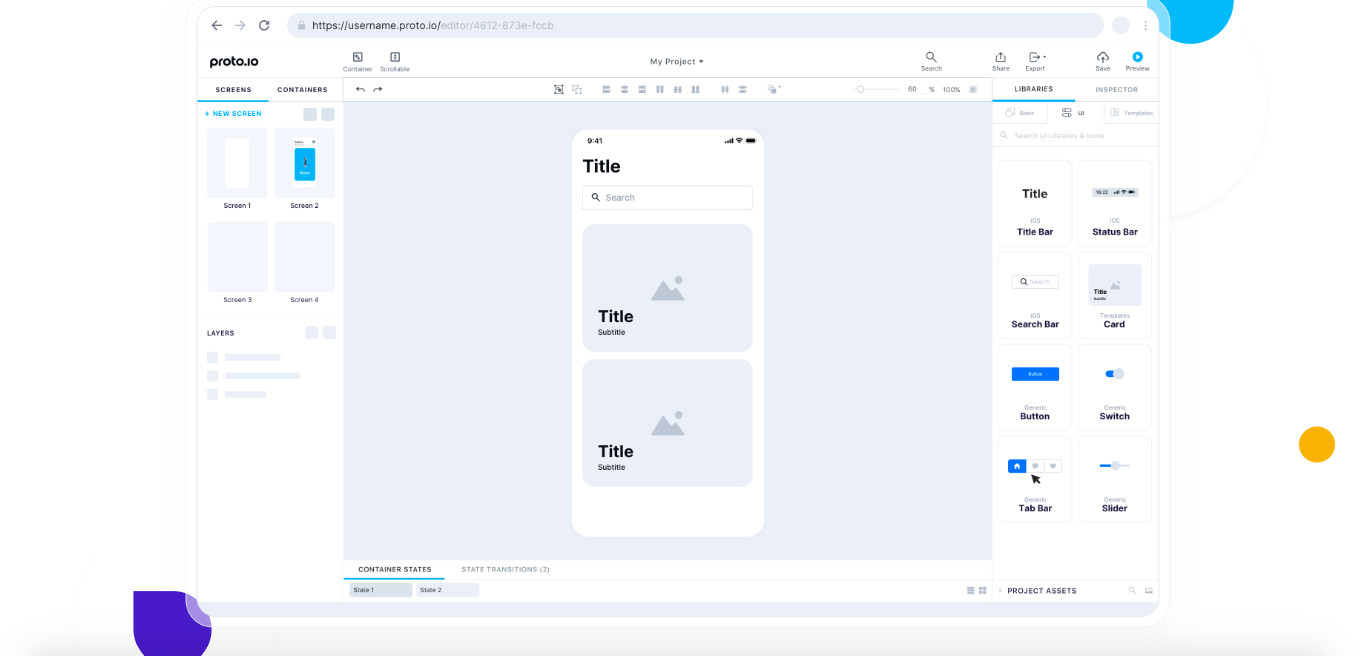Toggle the UI library category
Screen dimensions: 1366x656
(x=1075, y=113)
